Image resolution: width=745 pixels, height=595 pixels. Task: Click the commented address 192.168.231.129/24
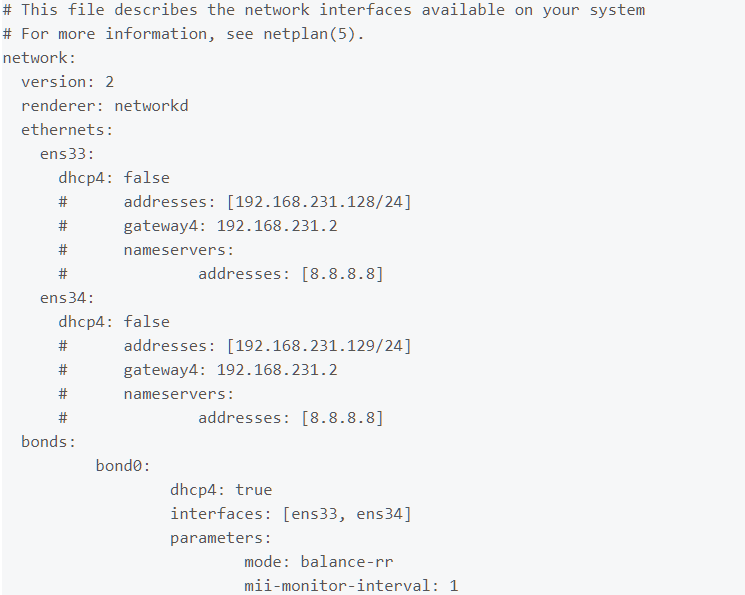(x=319, y=346)
